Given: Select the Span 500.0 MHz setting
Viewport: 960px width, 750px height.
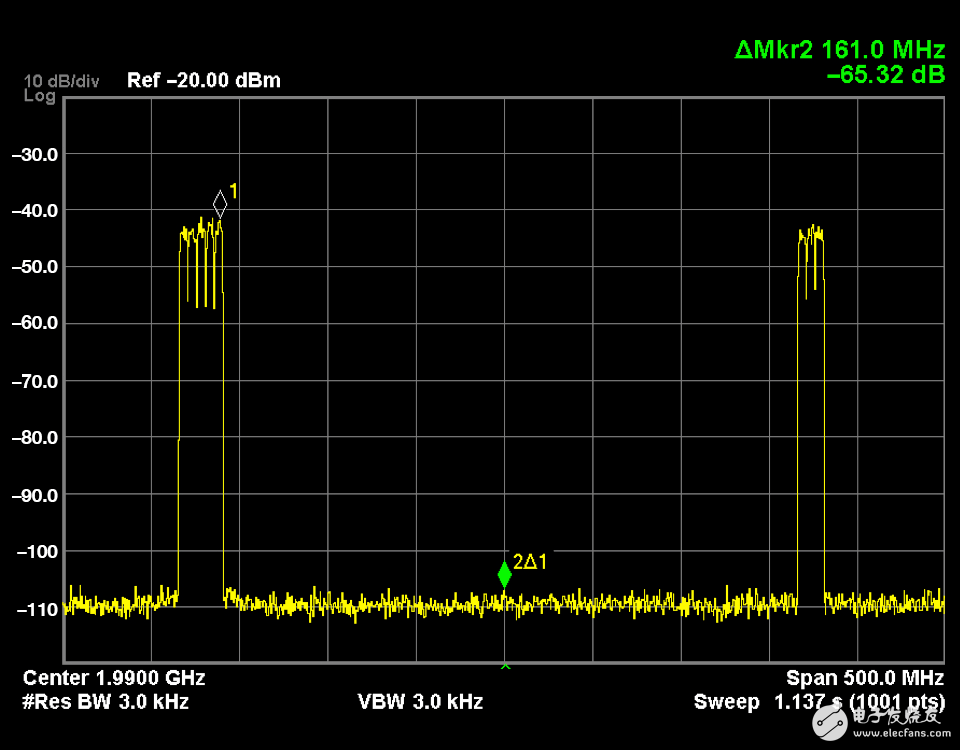Looking at the screenshot, I should tap(864, 677).
